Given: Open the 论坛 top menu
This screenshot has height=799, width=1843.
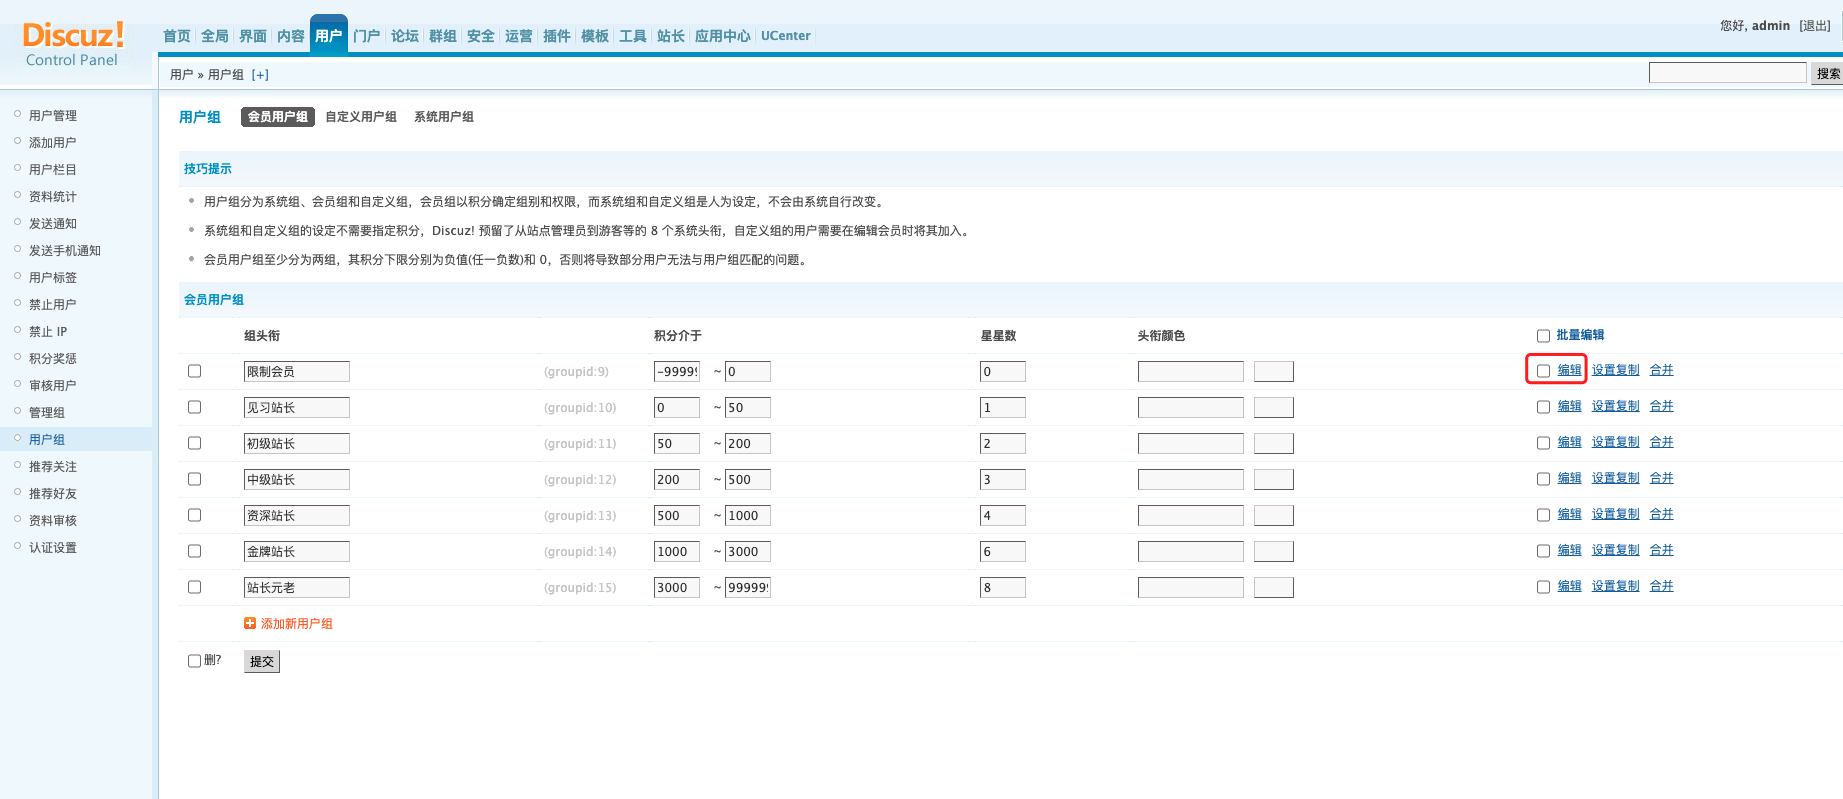Looking at the screenshot, I should click(x=405, y=36).
